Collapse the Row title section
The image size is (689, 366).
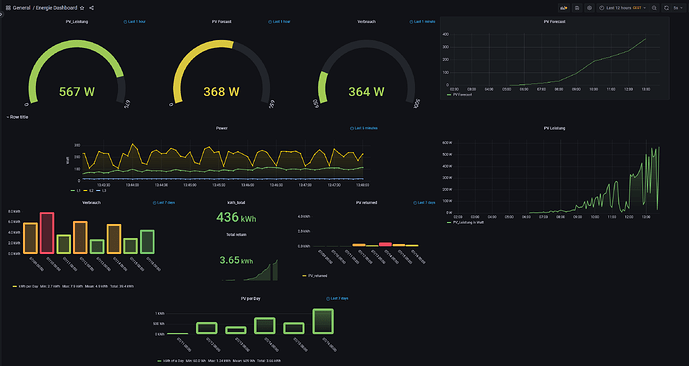(x=18, y=117)
